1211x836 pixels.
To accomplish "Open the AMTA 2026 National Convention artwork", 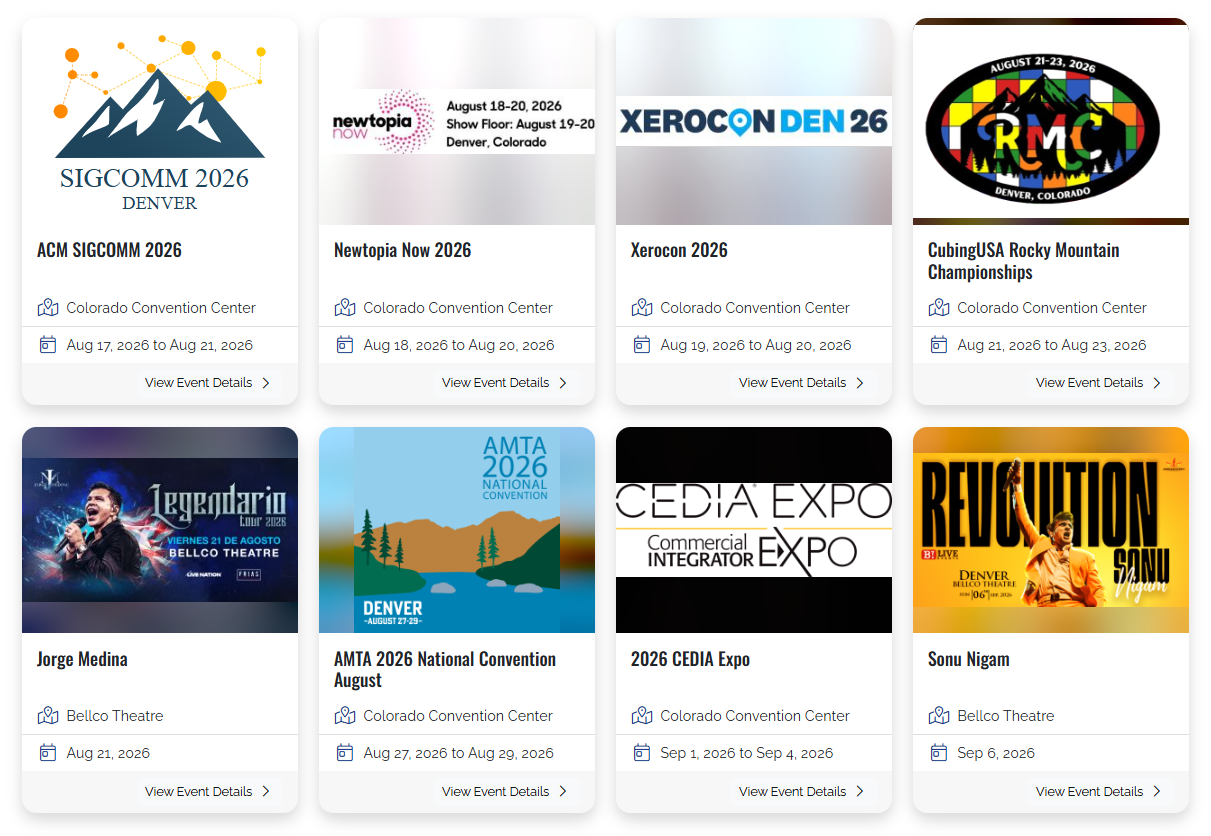I will 457,530.
